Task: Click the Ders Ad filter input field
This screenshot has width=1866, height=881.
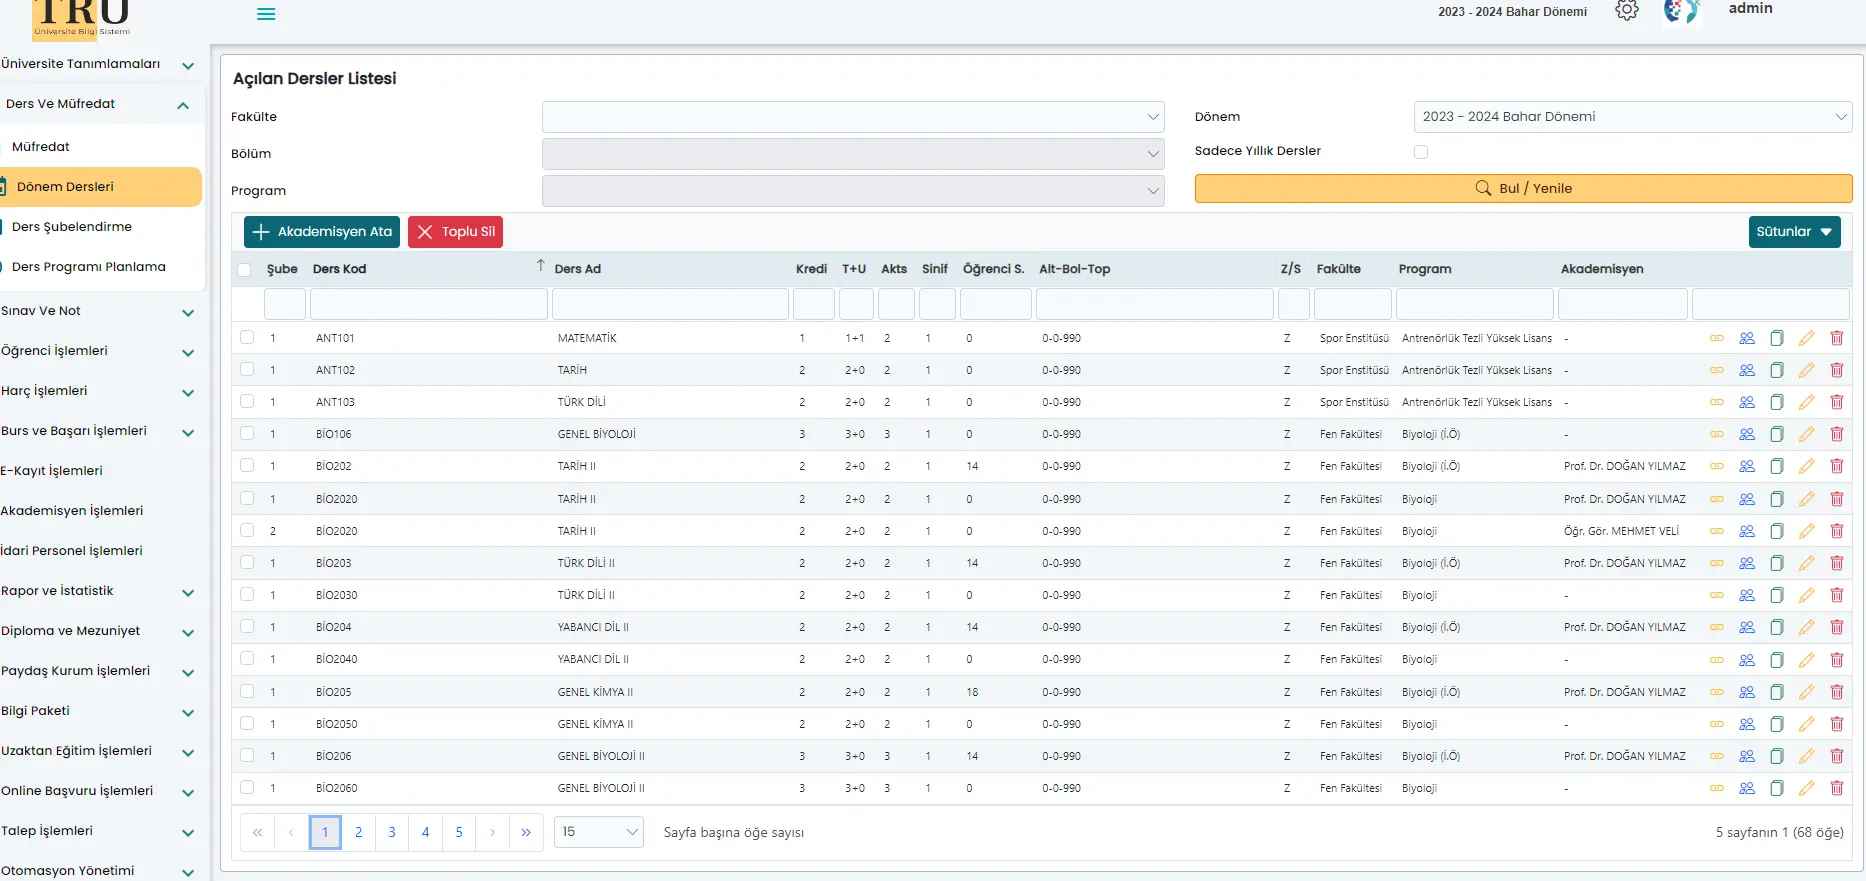Action: (x=670, y=304)
